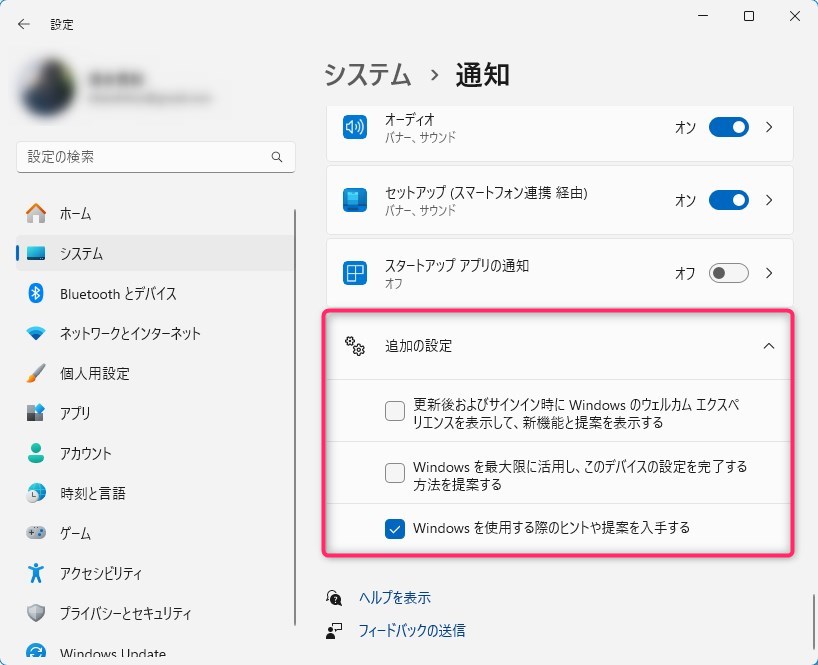Screen dimensions: 818x665
Task: Enable スタートアップ アプリの通知 toggle
Action: [x=728, y=273]
